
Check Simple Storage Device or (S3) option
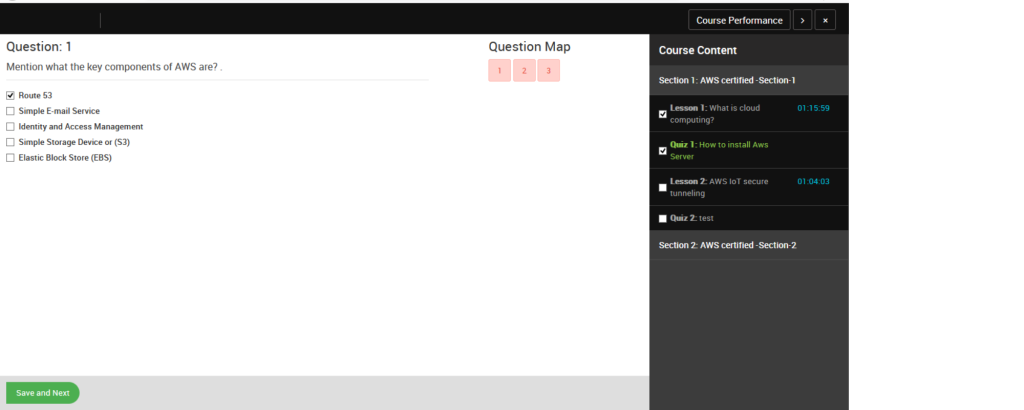coord(10,142)
